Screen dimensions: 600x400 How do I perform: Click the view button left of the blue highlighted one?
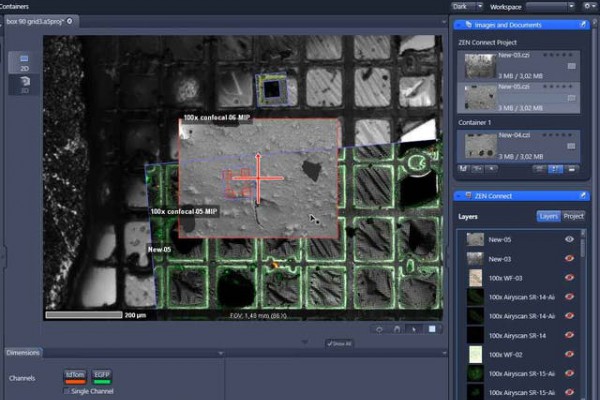540,169
